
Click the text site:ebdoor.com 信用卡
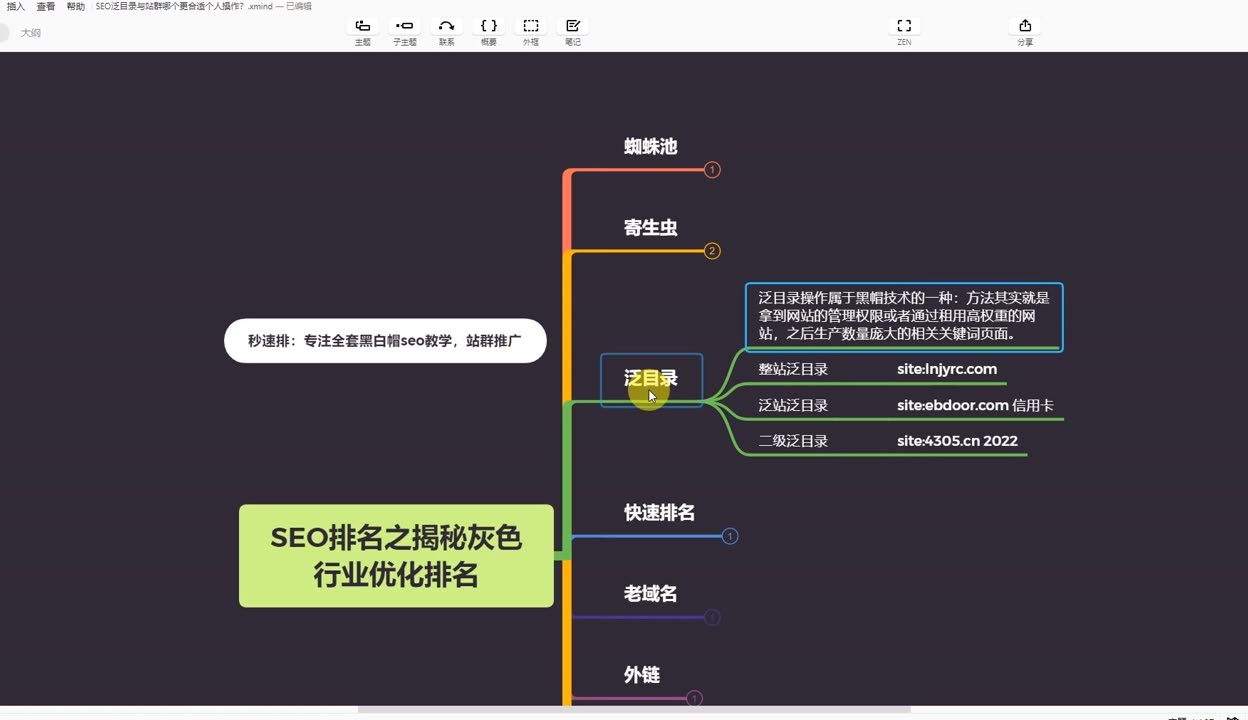tap(975, 405)
